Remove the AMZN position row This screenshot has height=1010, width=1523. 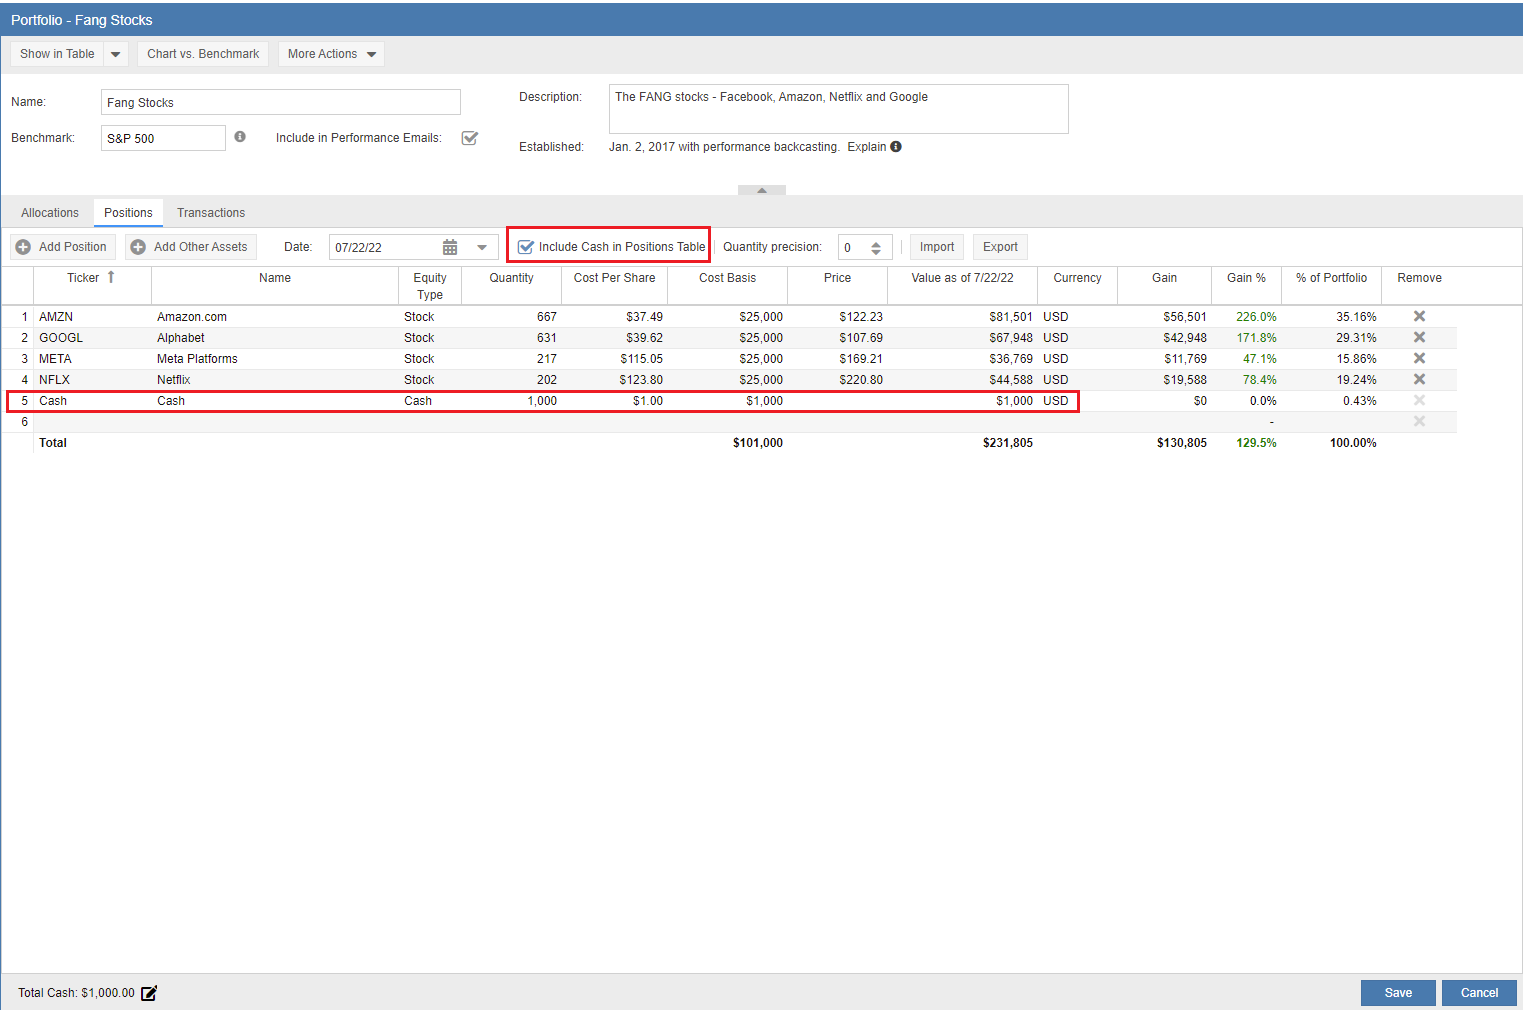tap(1418, 316)
